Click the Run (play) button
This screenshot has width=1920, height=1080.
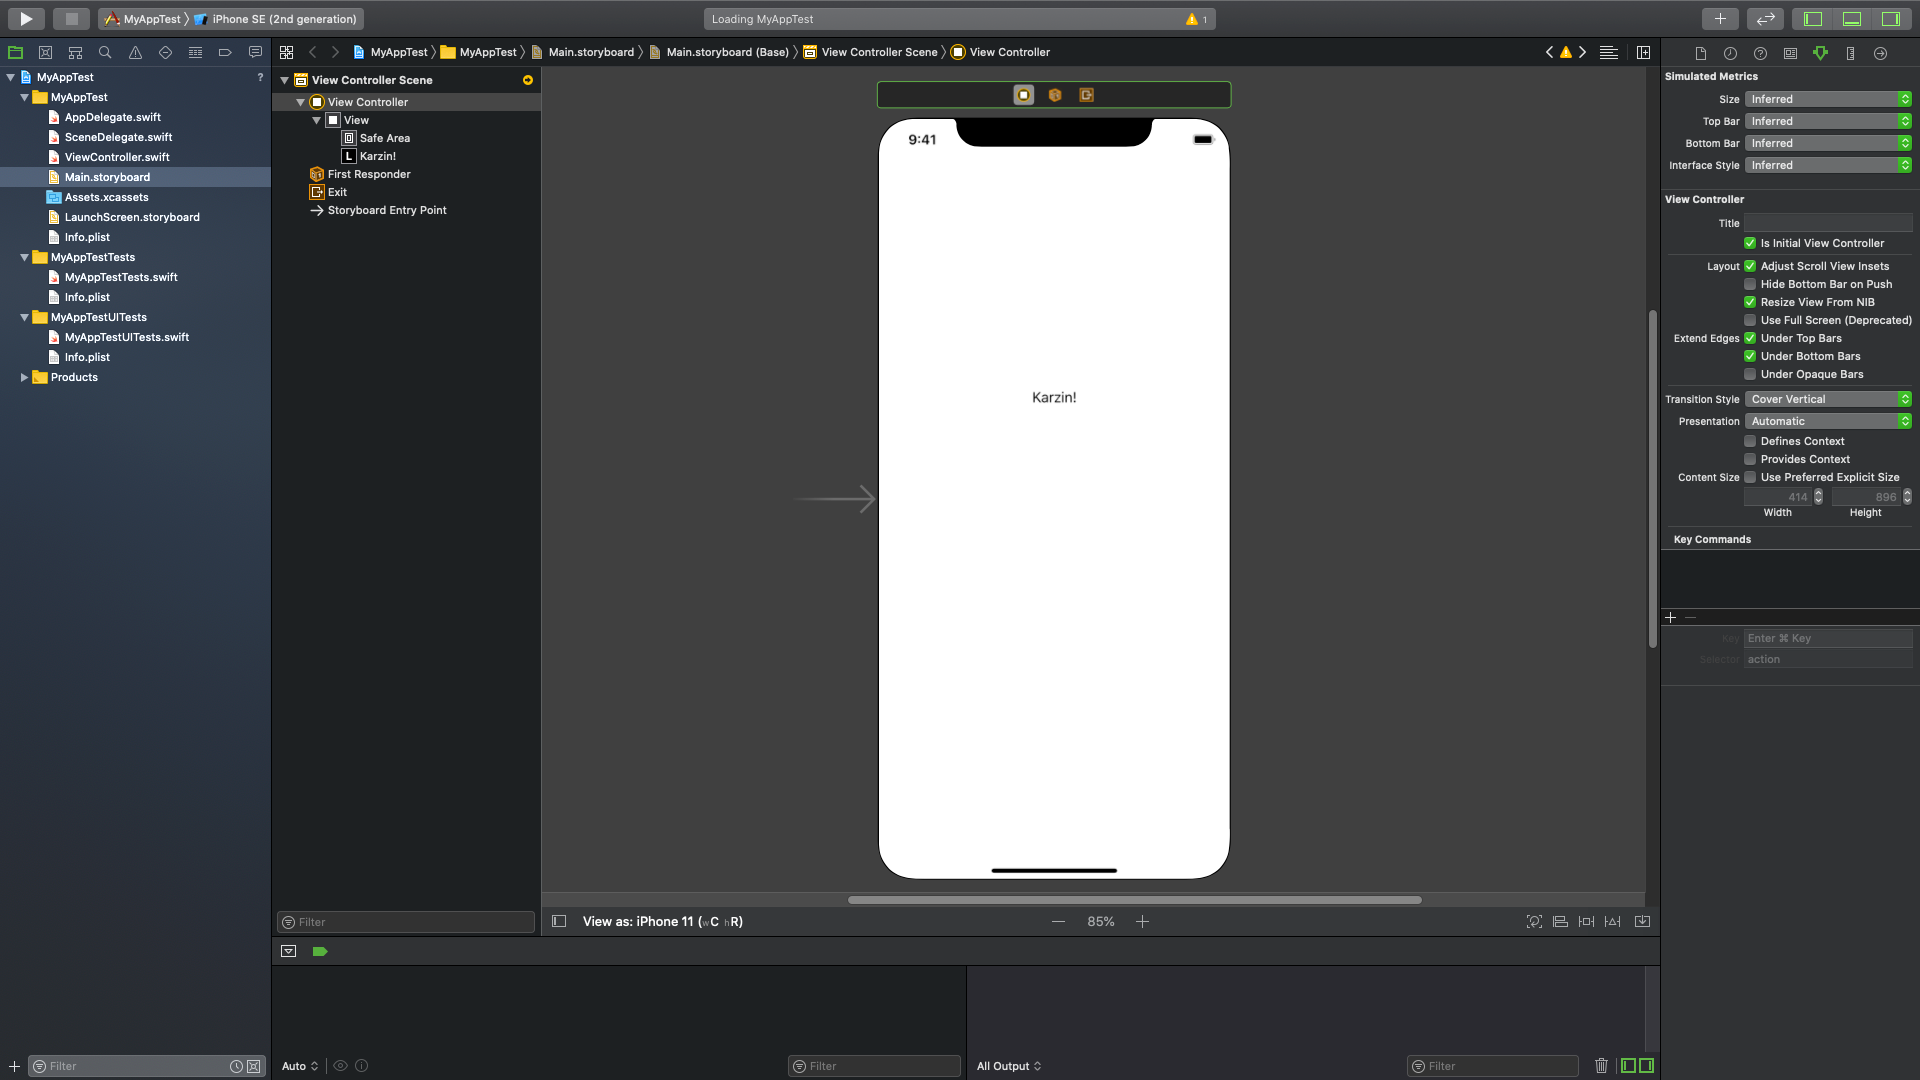pos(26,18)
